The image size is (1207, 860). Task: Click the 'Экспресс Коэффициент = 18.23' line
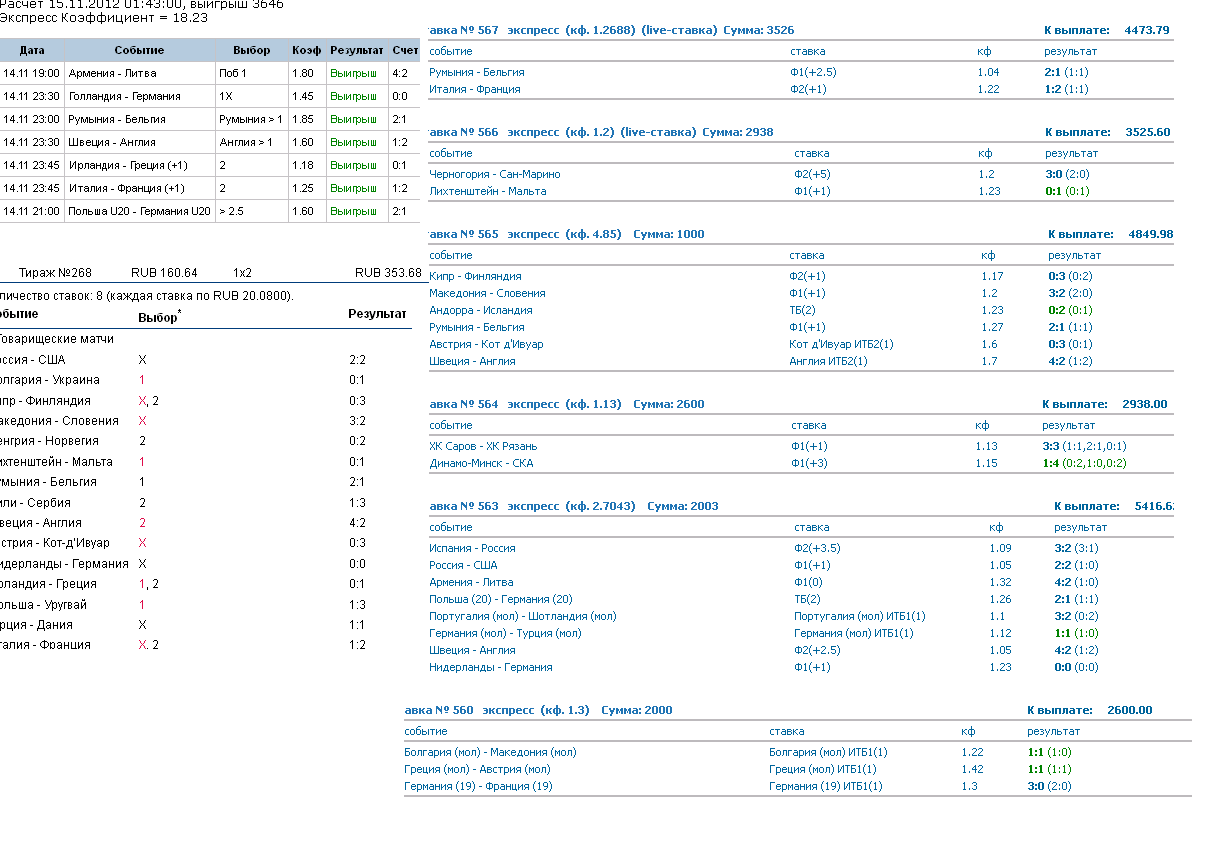[104, 18]
